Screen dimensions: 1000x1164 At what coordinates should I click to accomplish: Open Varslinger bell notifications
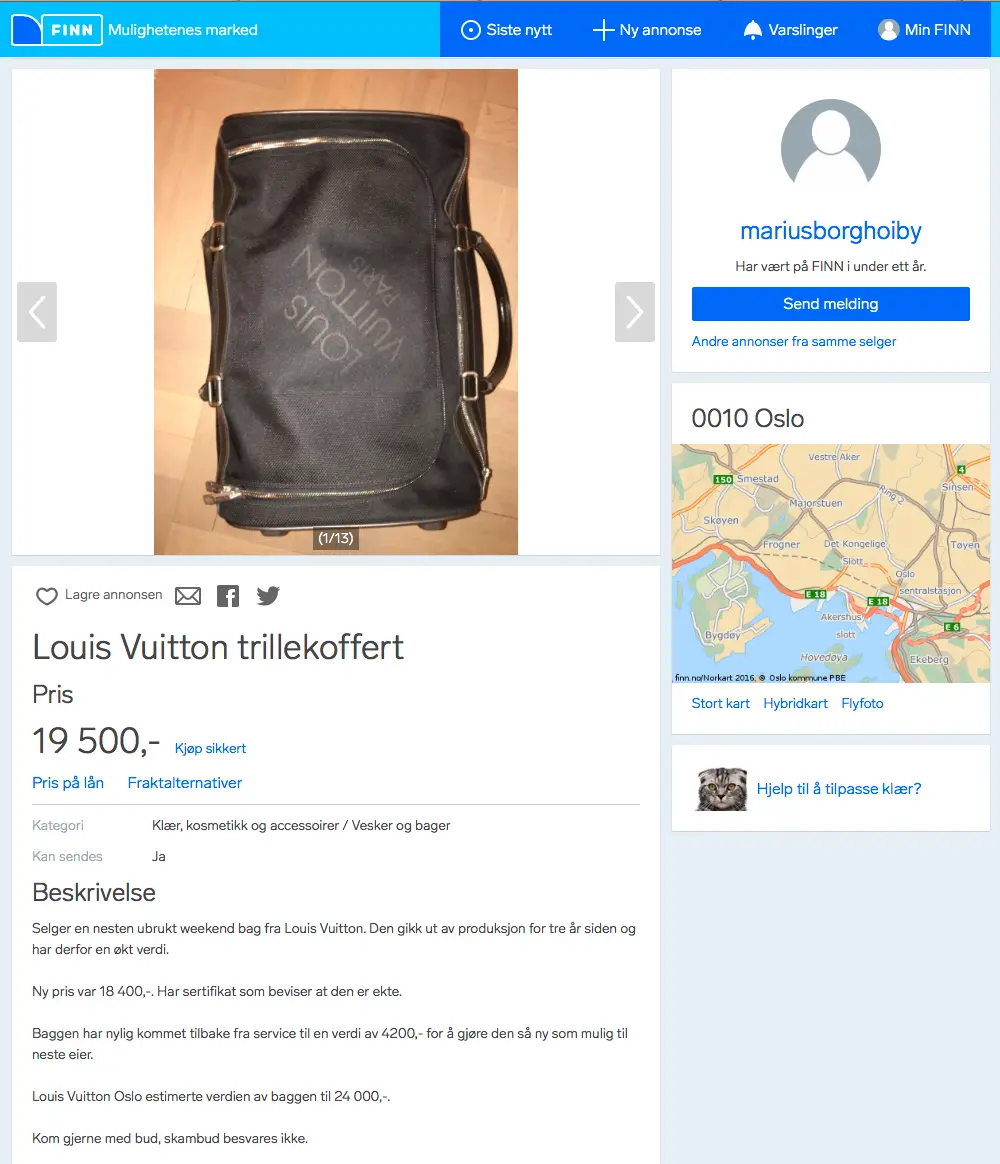[790, 30]
